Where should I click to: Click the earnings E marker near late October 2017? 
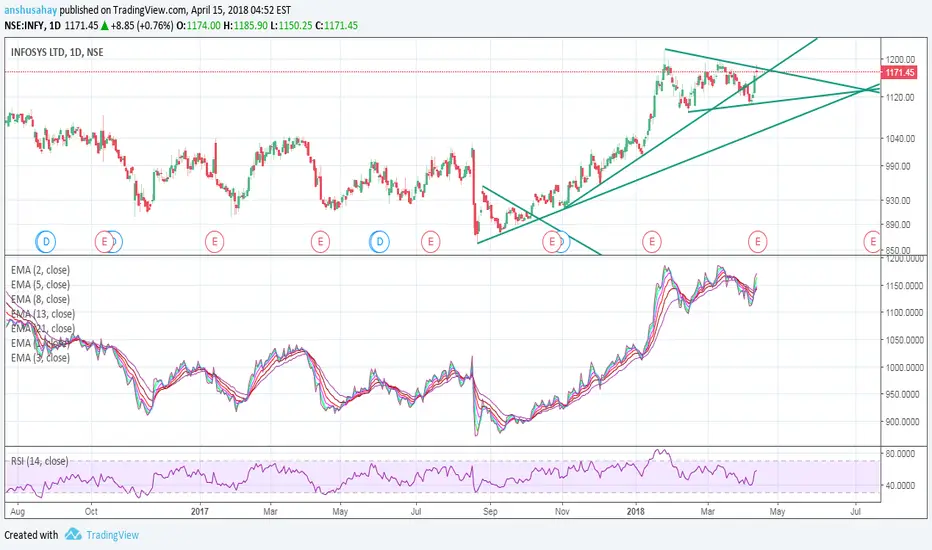[552, 242]
